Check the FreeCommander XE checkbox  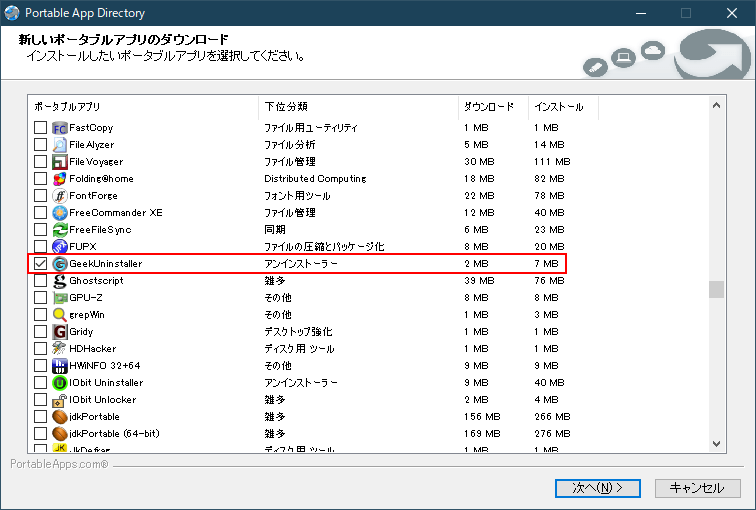[40, 213]
